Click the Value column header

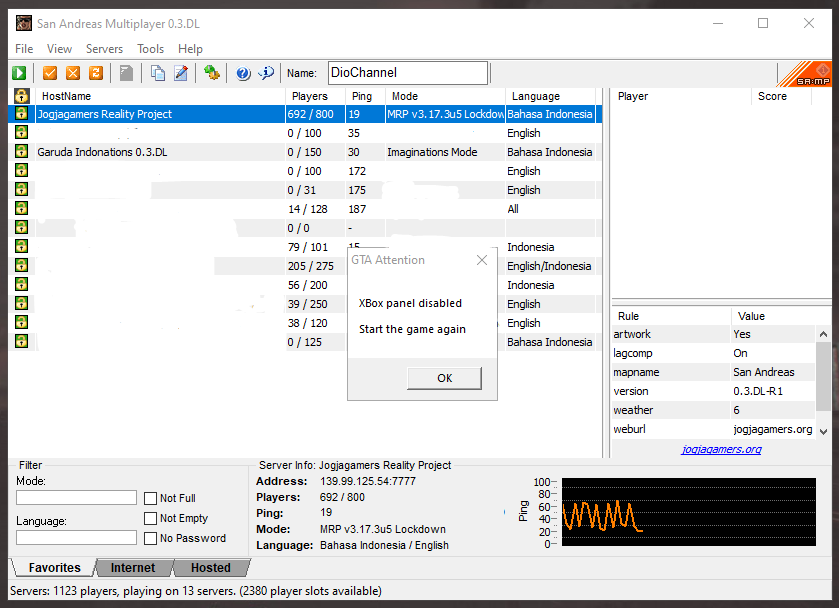(x=773, y=316)
